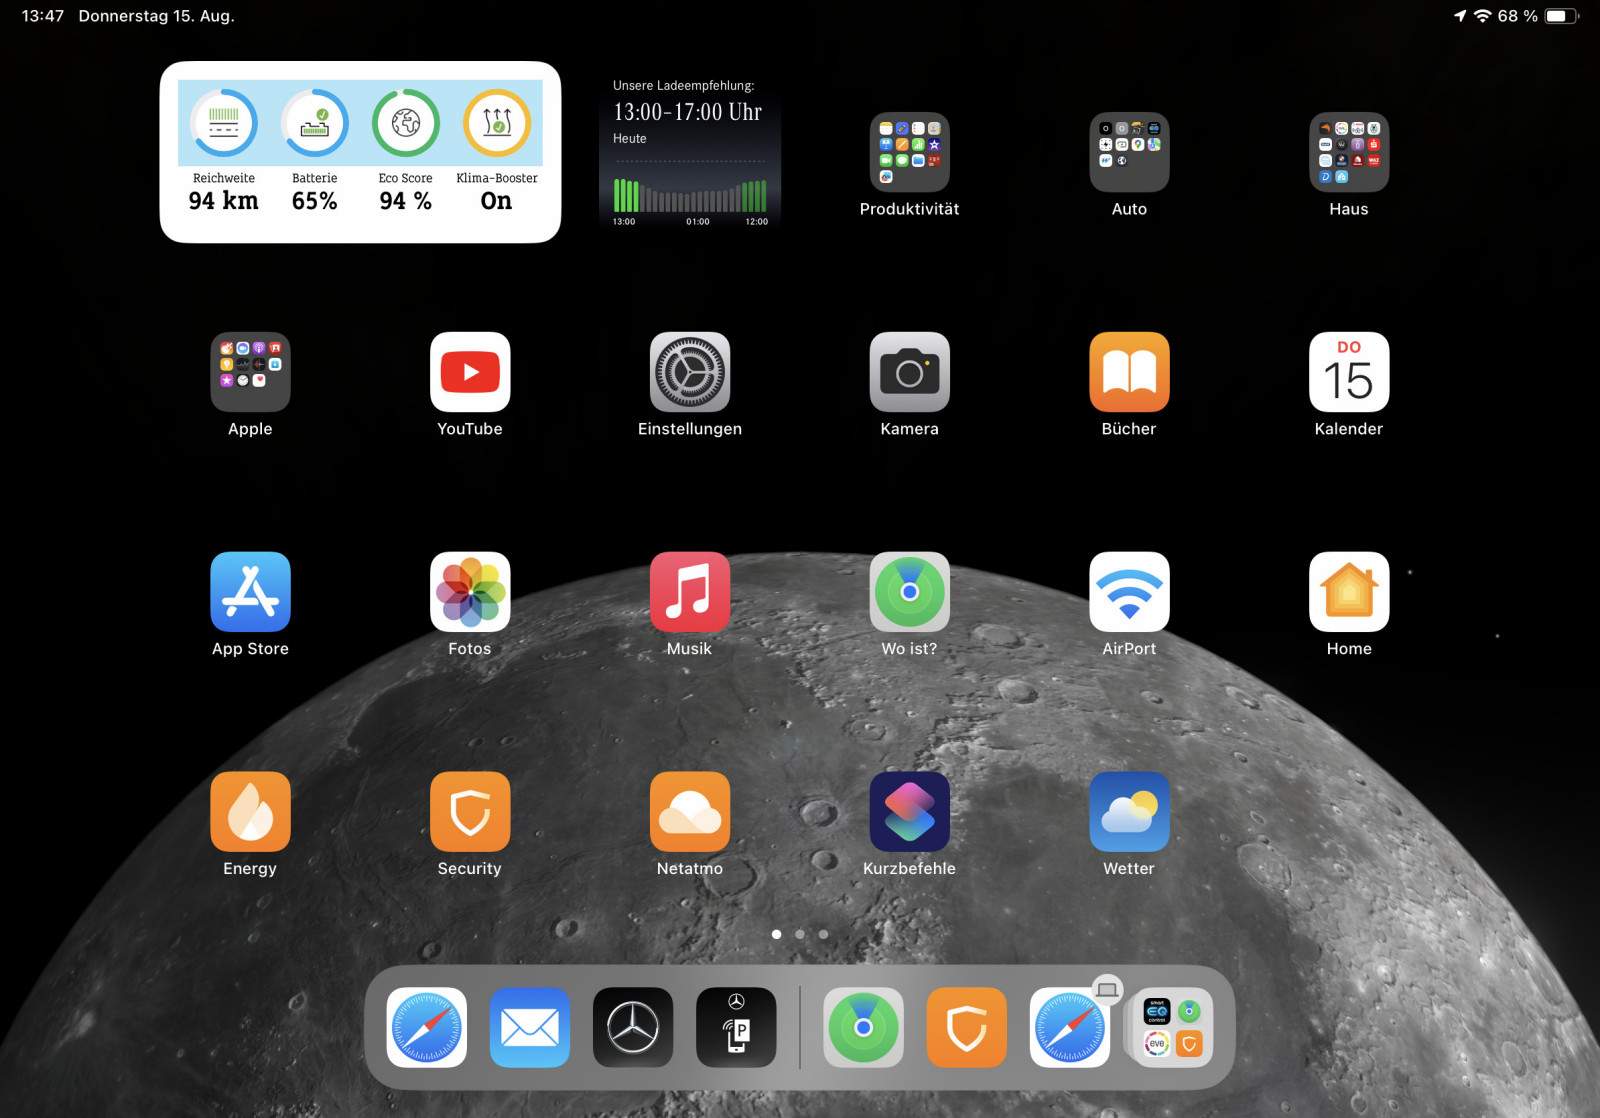The image size is (1600, 1118).
Task: Open the AirPort utility app
Action: [1129, 592]
